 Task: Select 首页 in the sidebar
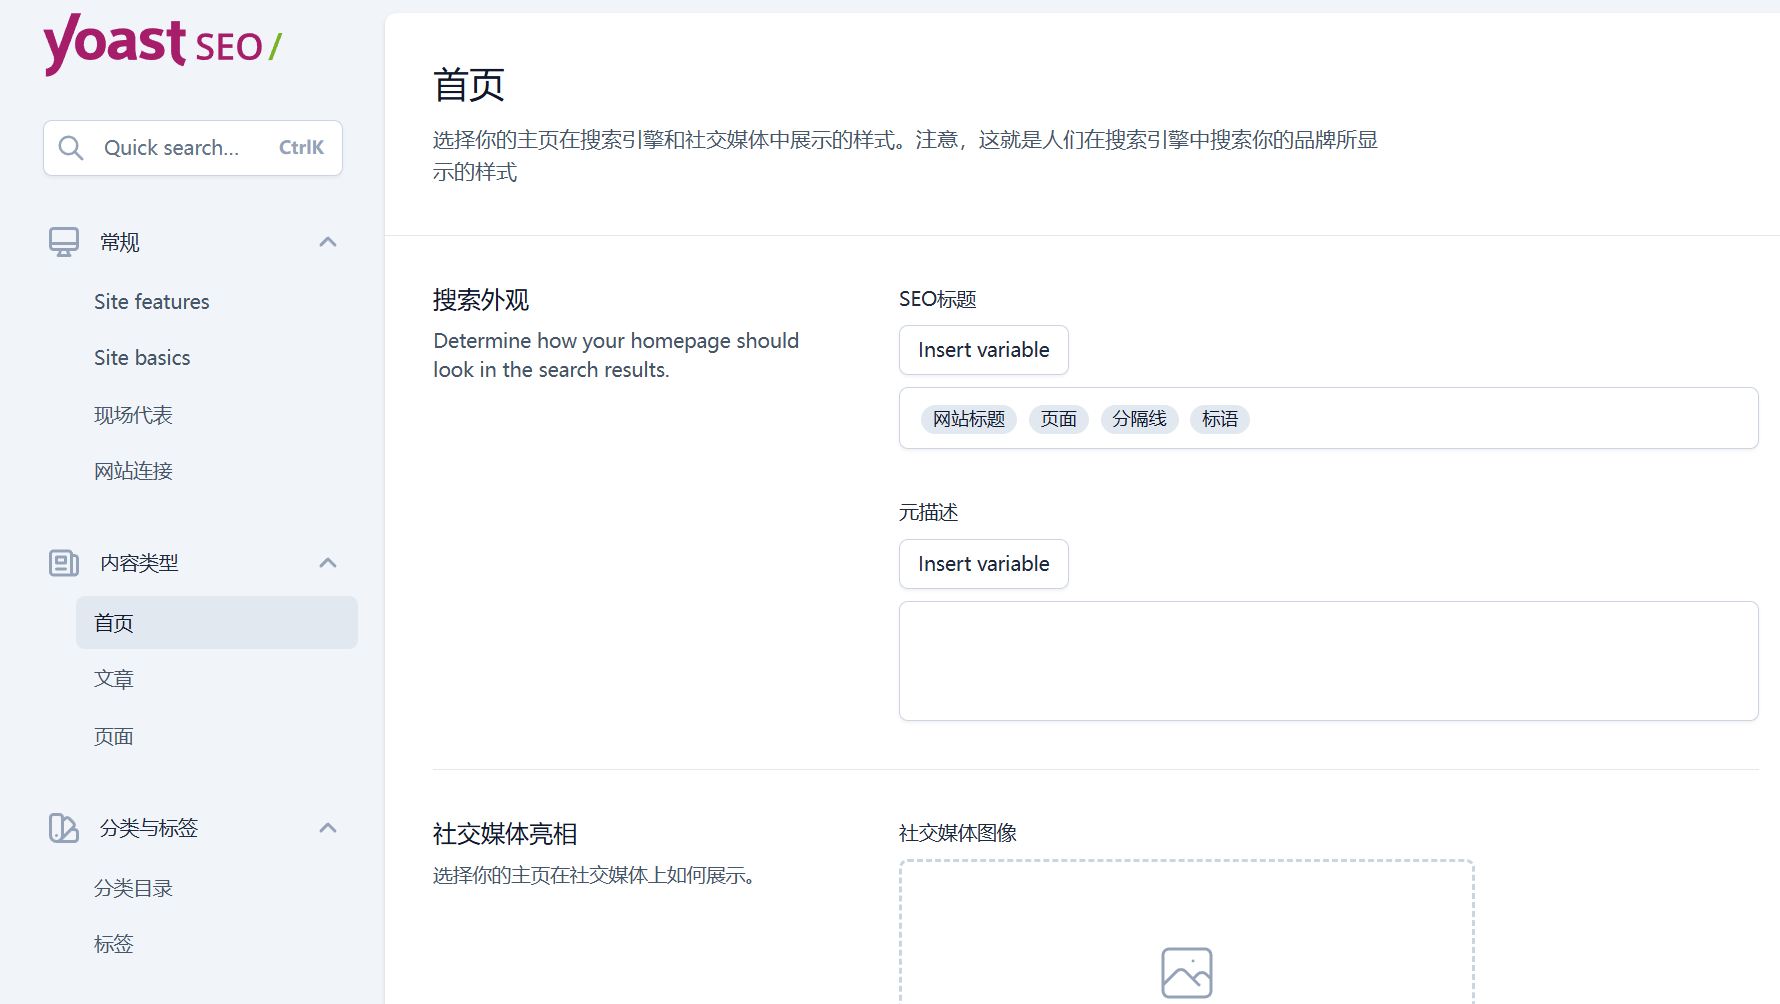(x=217, y=623)
